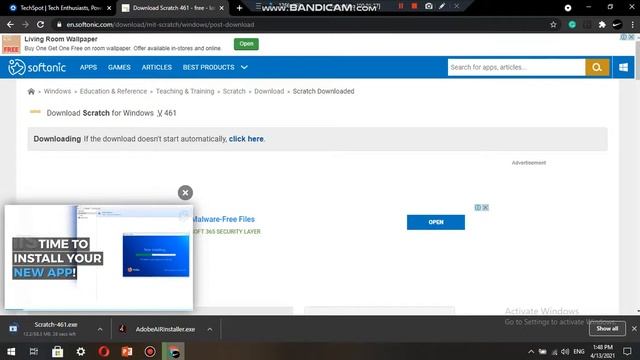Show hidden system tray icons
640x360 pixels.
pyautogui.click(x=531, y=351)
